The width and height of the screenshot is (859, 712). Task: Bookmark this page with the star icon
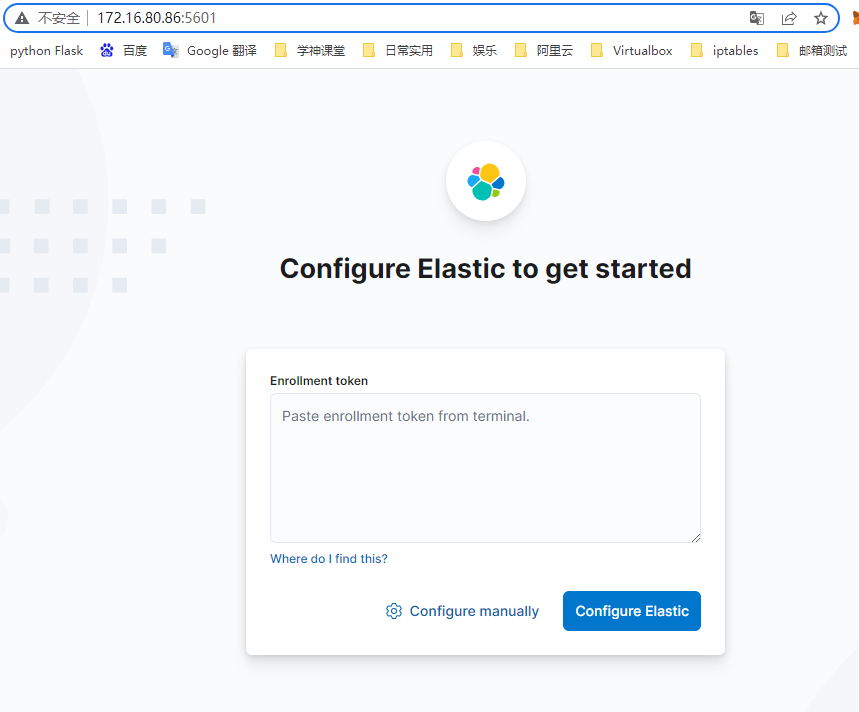pyautogui.click(x=821, y=18)
